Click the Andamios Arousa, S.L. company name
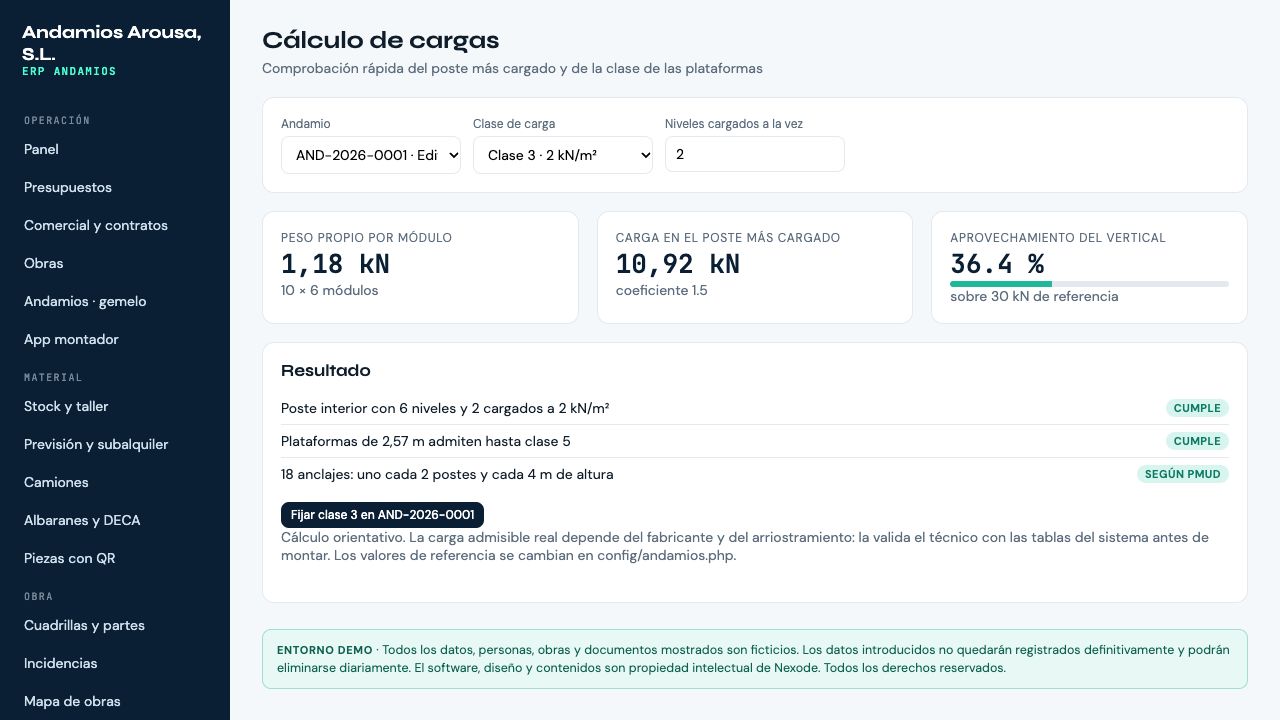The image size is (1280, 720). click(112, 42)
